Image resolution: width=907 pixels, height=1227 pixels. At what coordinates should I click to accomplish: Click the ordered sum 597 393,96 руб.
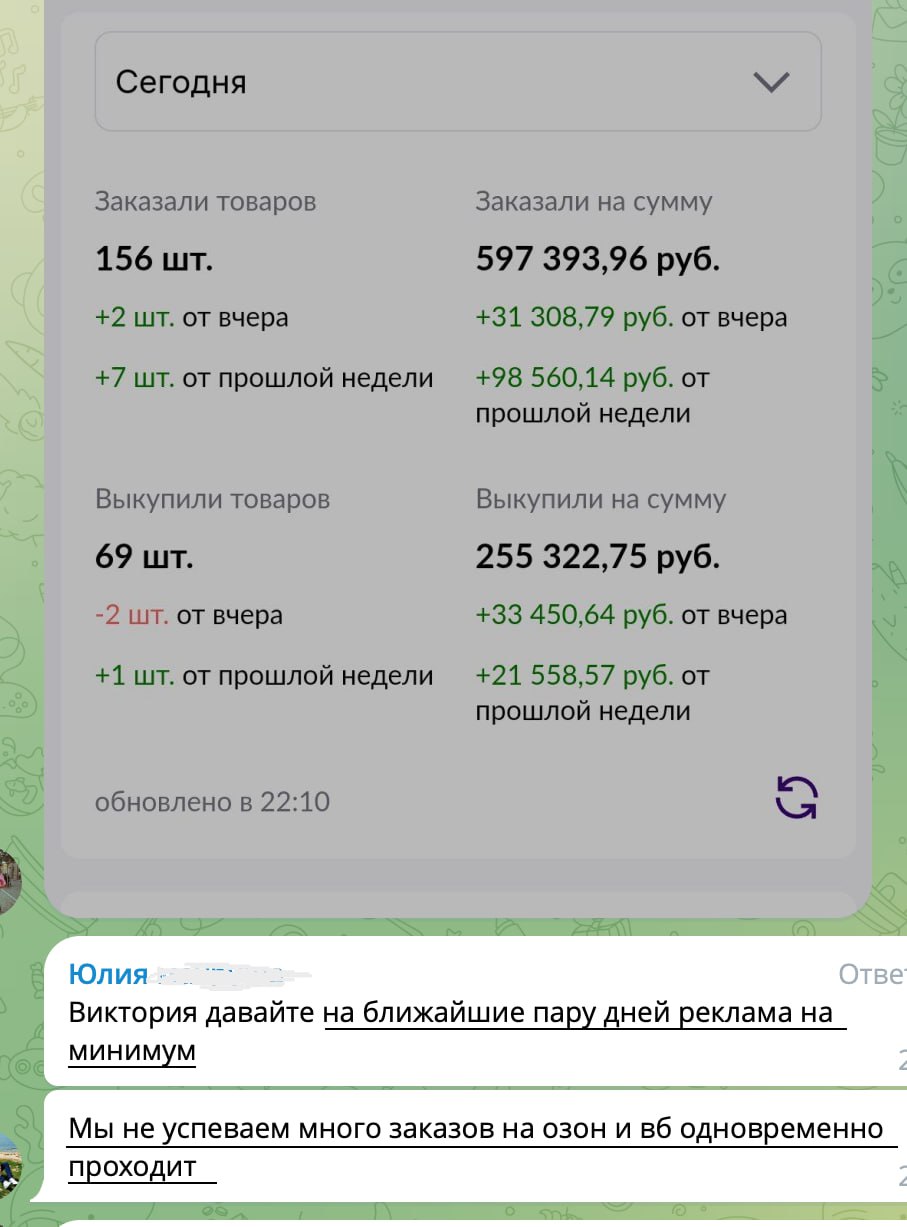[x=597, y=260]
